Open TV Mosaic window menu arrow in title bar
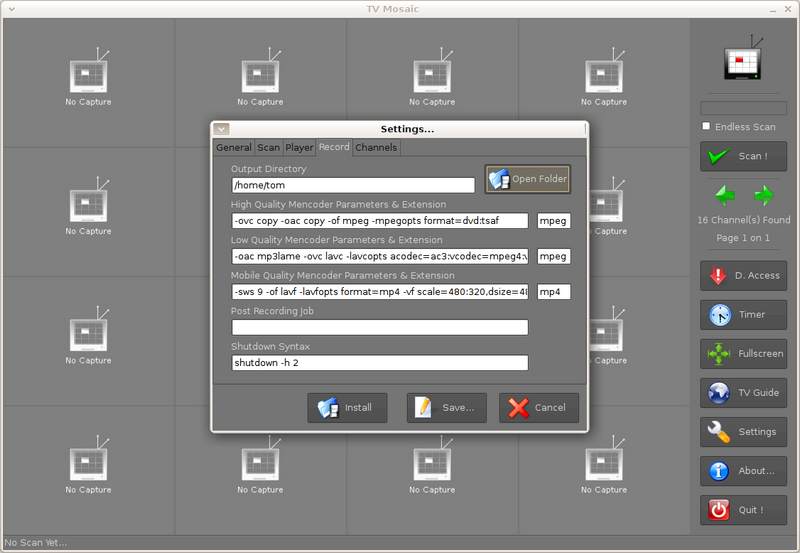800x553 pixels. tap(11, 9)
